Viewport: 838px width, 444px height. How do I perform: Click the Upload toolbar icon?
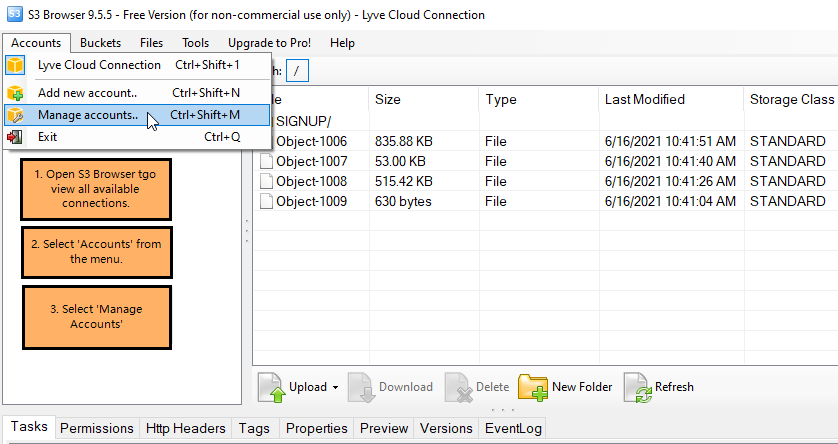(272, 387)
